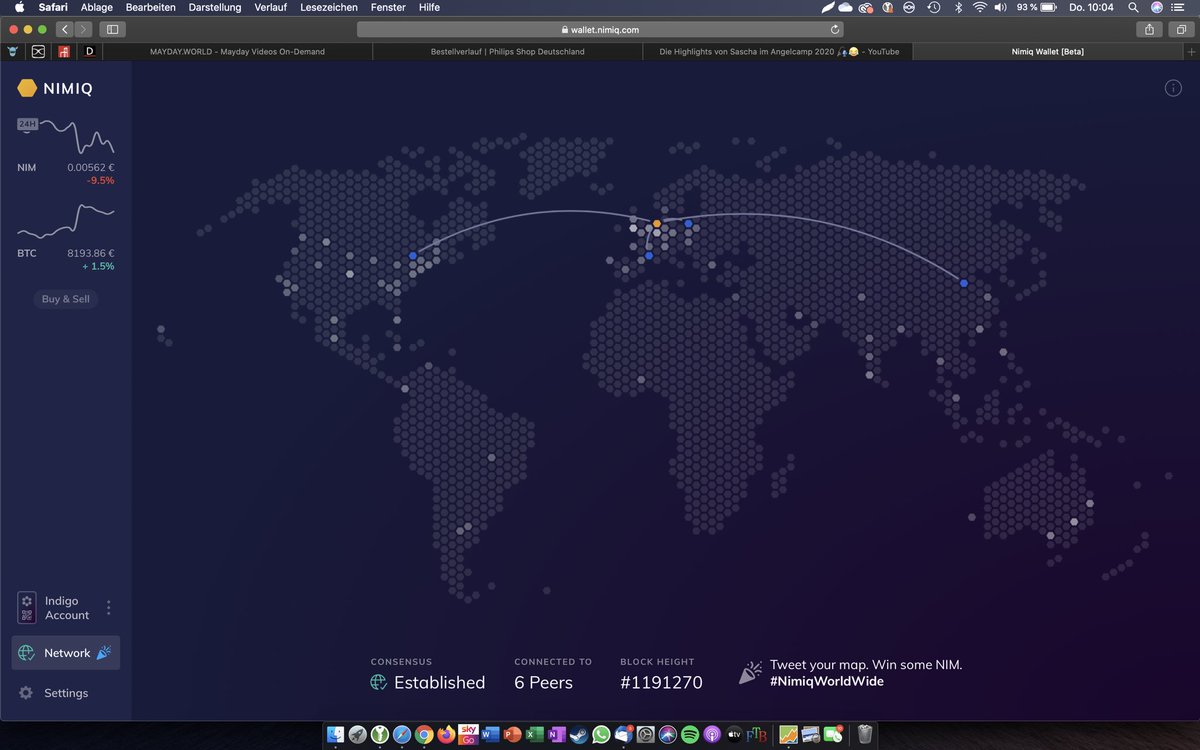
Task: Click the Tweet your map text
Action: [x=866, y=664]
